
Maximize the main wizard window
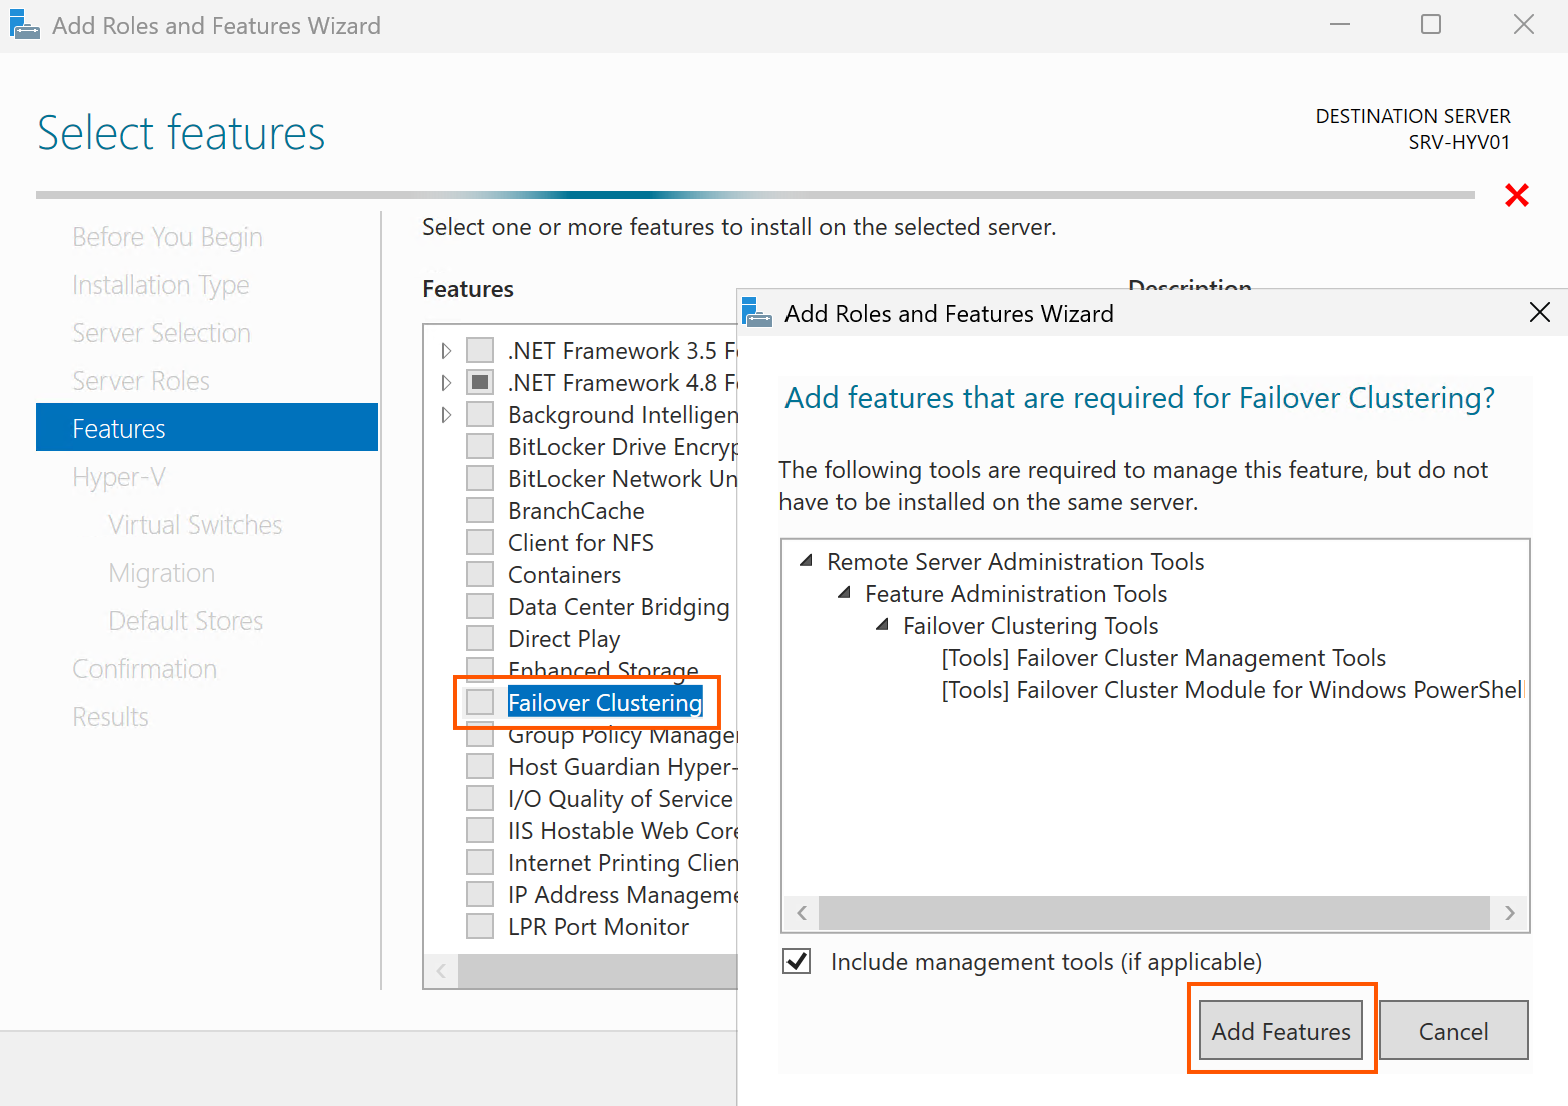point(1430,25)
